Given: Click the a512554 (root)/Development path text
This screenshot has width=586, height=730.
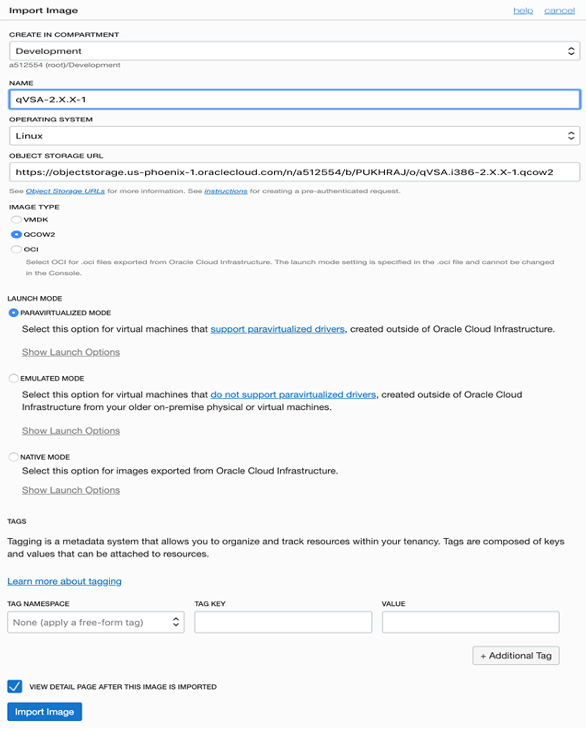Looking at the screenshot, I should (65, 65).
